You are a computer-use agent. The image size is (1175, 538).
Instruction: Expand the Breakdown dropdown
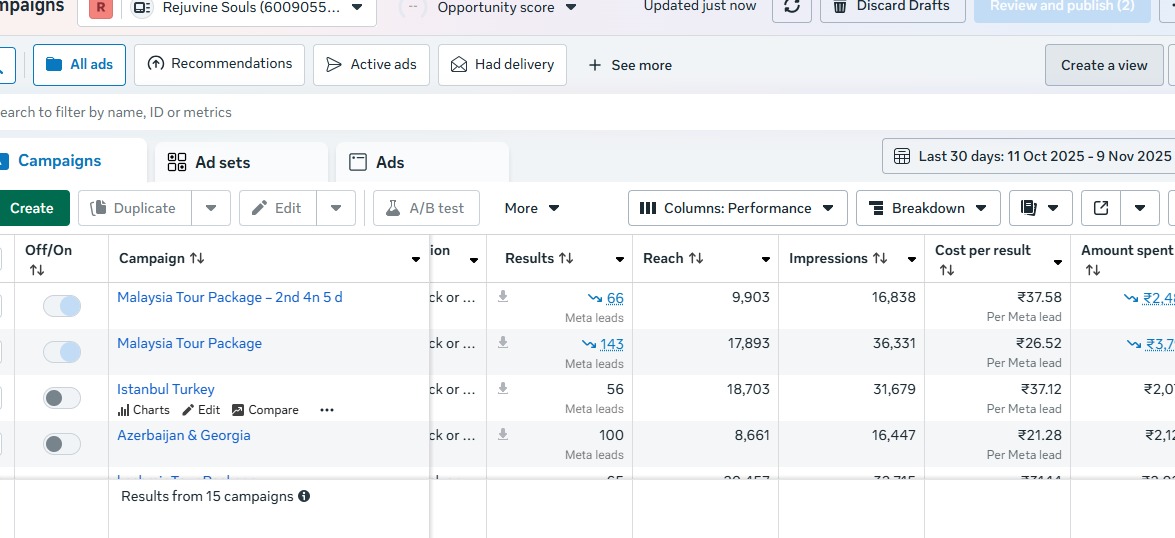point(927,208)
